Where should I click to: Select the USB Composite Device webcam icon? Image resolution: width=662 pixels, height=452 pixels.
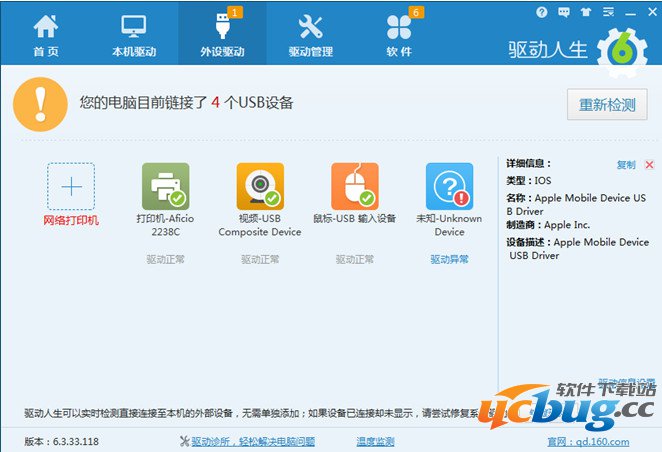tap(260, 186)
